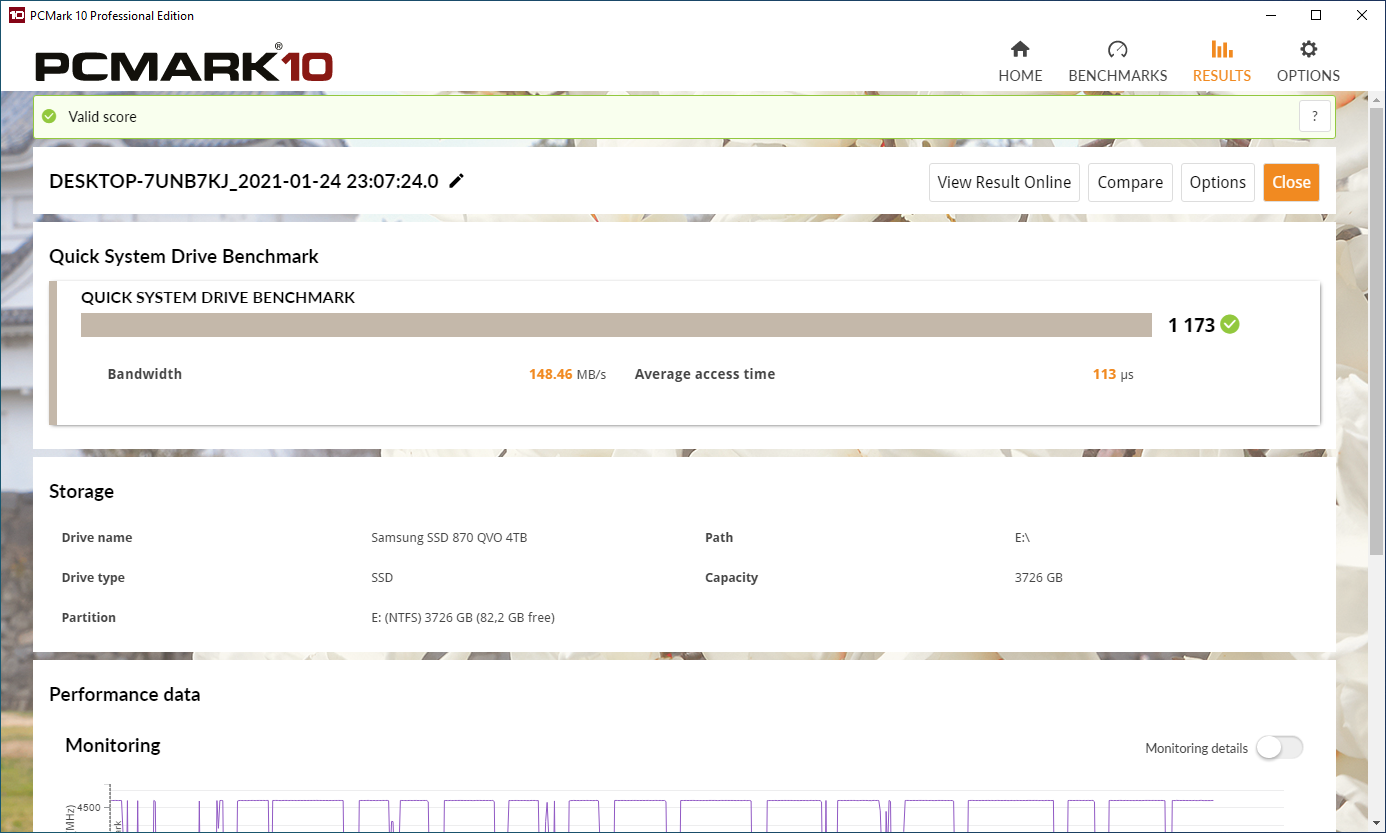Click the green Valid score check icon
This screenshot has height=833, width=1386.
coord(48,116)
